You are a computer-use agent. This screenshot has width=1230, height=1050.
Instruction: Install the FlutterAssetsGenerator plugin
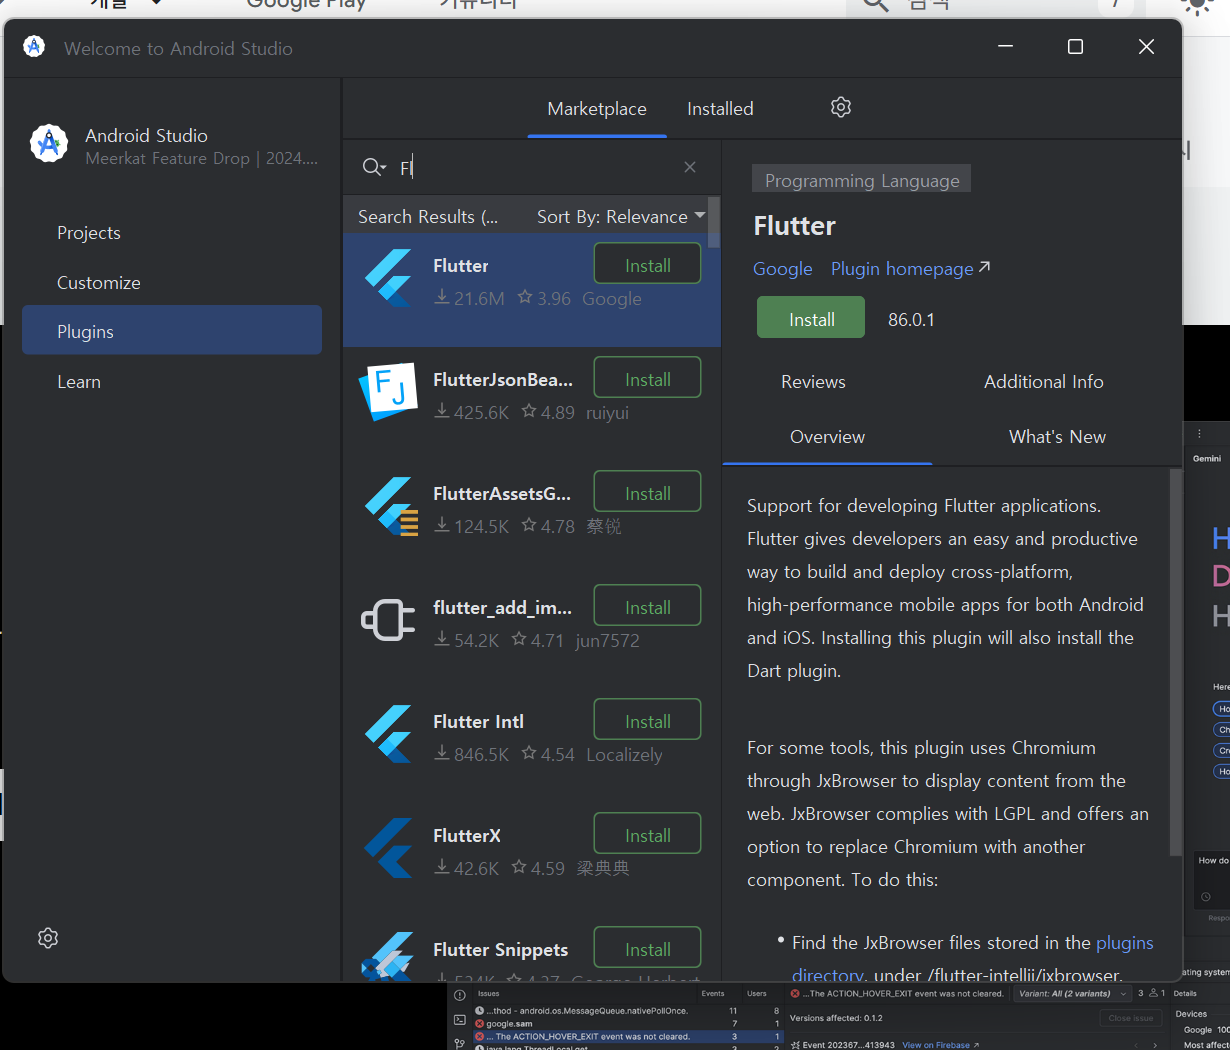pos(648,492)
